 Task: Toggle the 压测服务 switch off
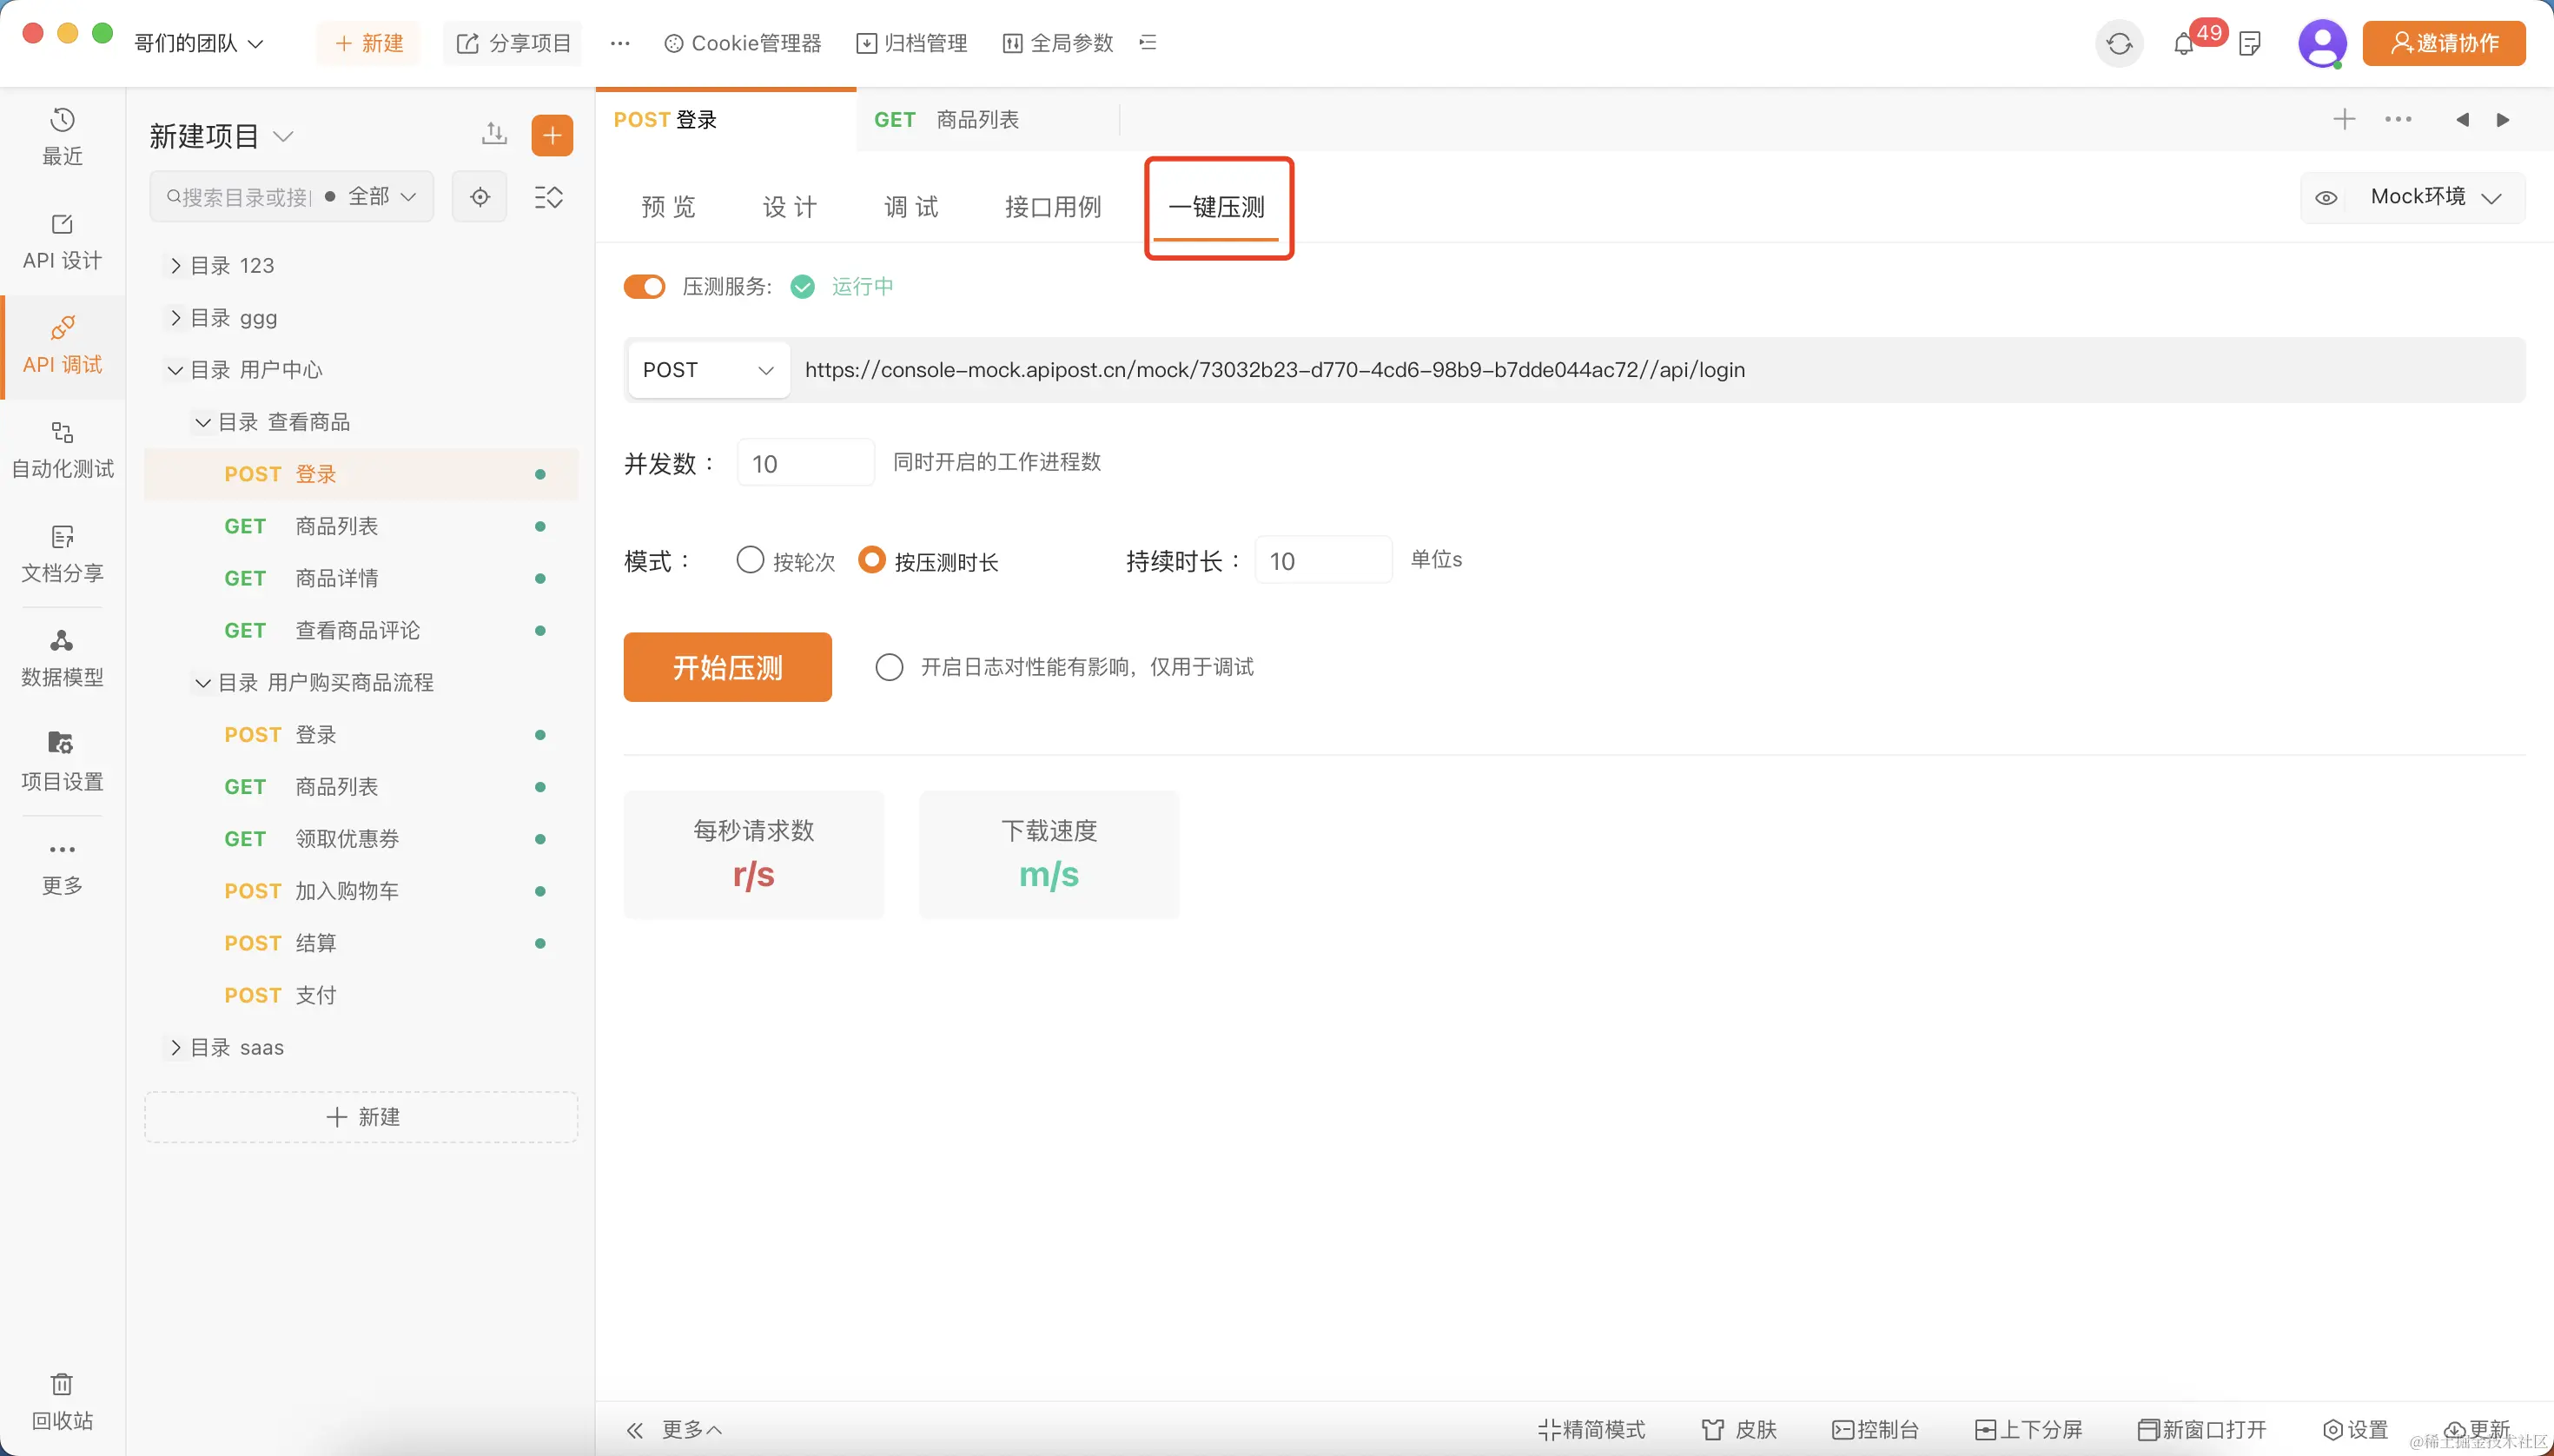(x=644, y=287)
